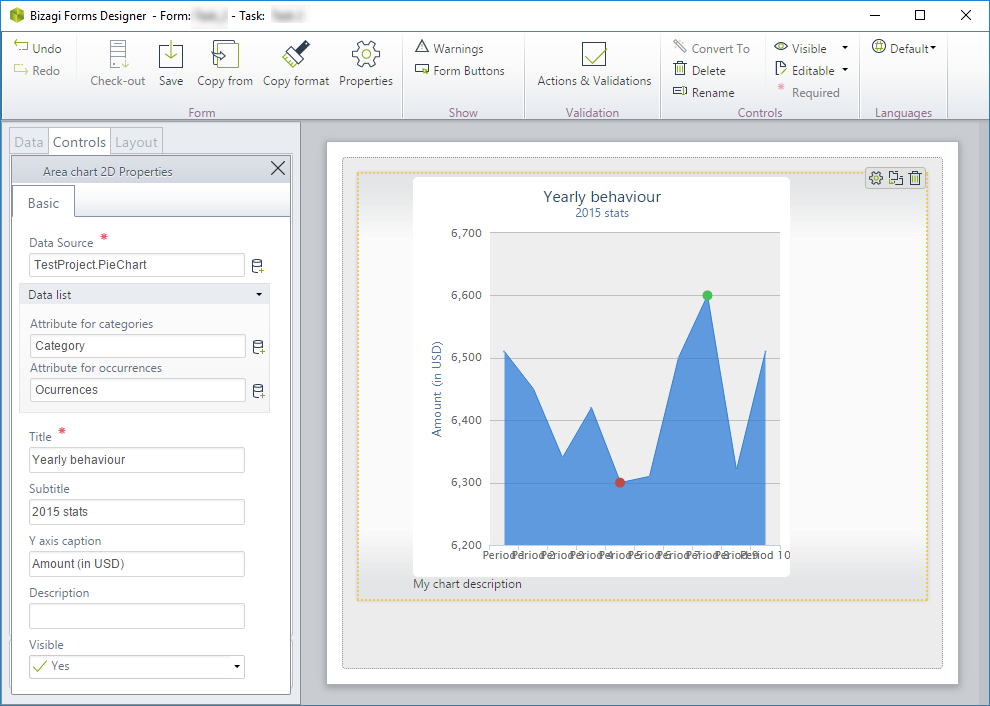Open Form Buttons option
This screenshot has height=706, width=990.
(460, 71)
